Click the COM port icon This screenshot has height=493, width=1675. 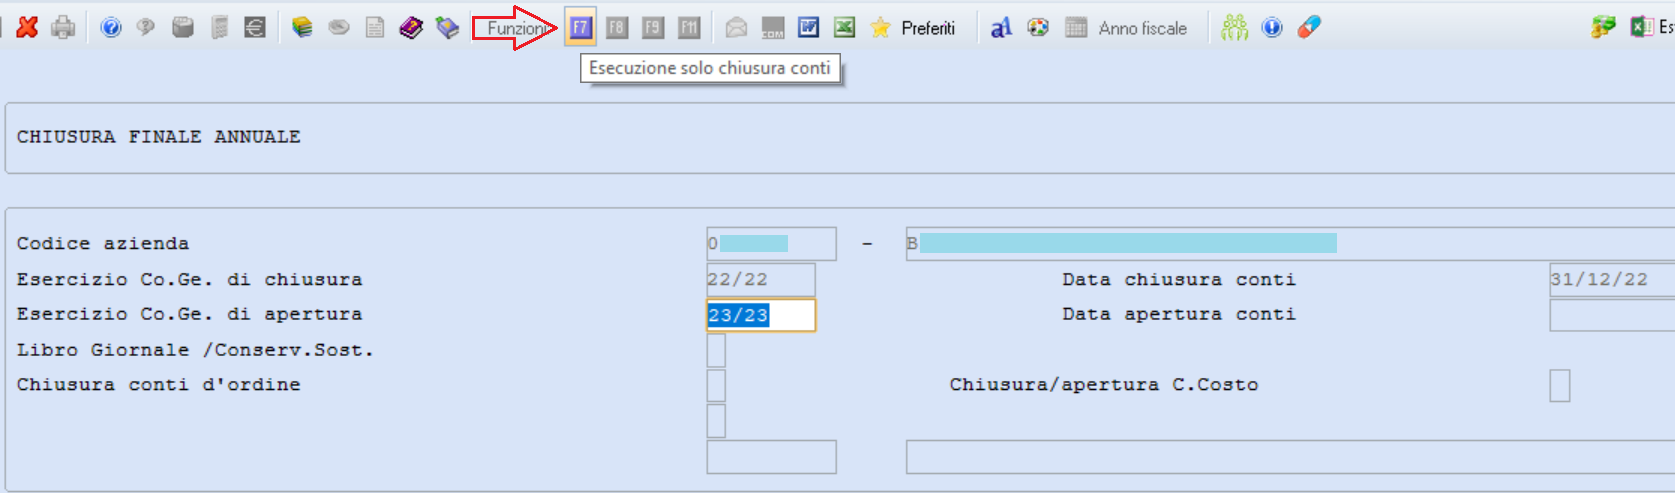click(773, 28)
